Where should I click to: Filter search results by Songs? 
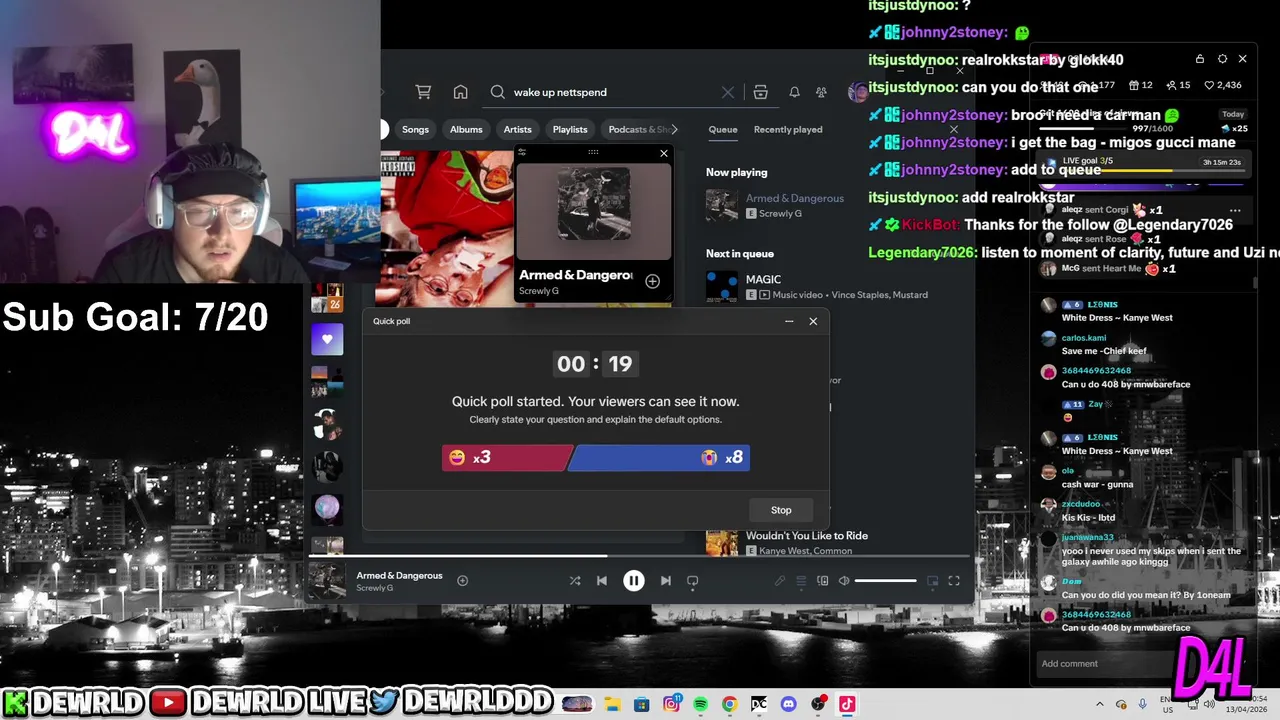coord(415,129)
